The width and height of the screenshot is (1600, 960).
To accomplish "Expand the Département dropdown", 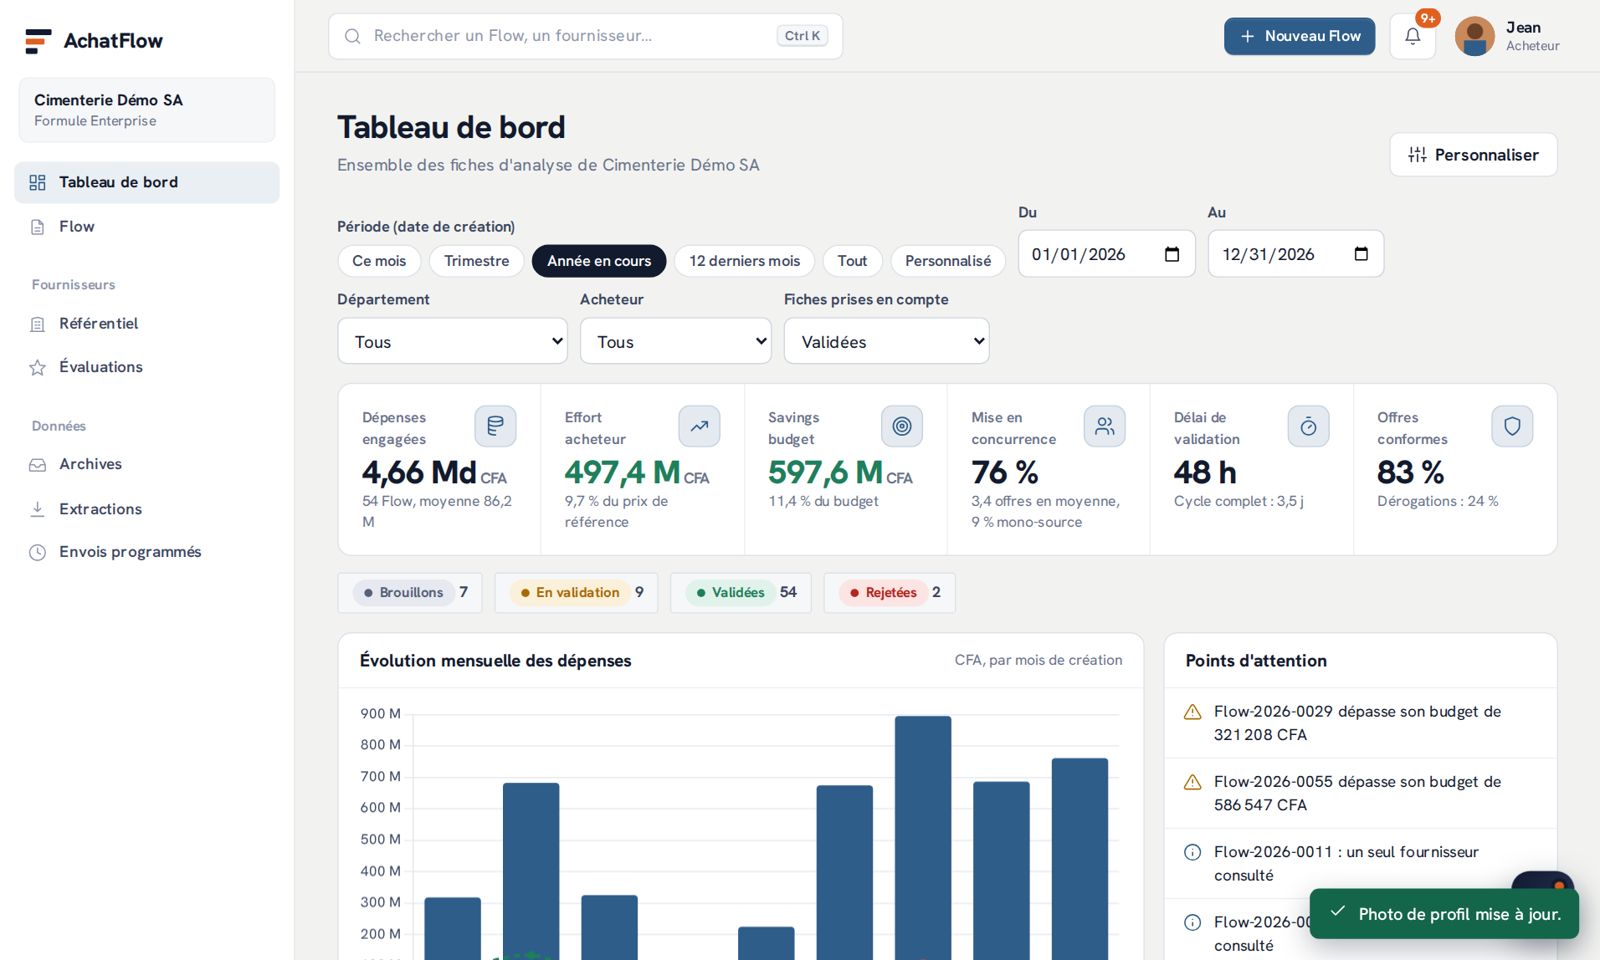I will pyautogui.click(x=453, y=341).
